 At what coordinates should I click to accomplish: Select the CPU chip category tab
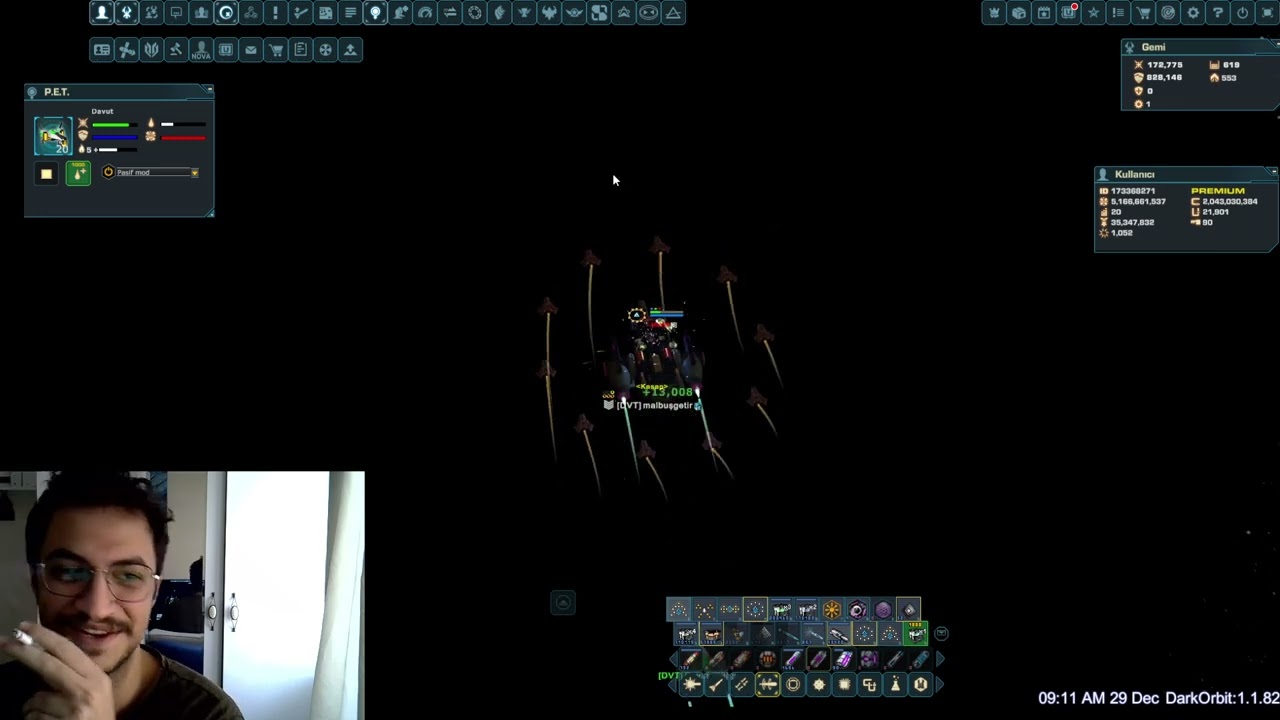[845, 684]
